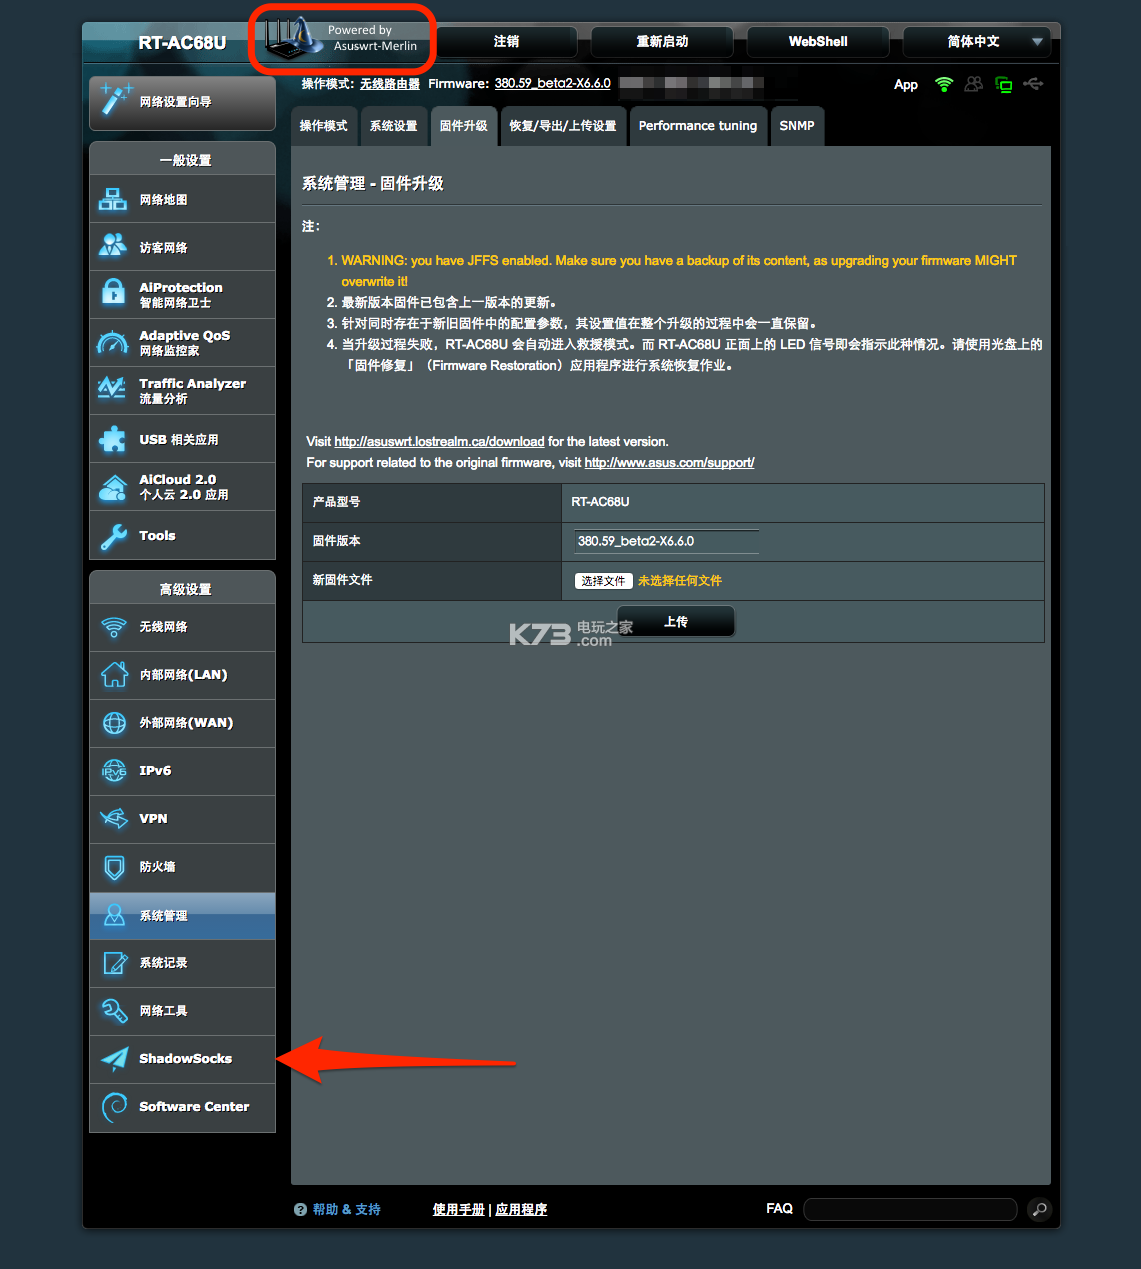This screenshot has width=1141, height=1269.
Task: Click the 380.59_beta2-X6.6.0 firmware link in header
Action: (x=553, y=84)
